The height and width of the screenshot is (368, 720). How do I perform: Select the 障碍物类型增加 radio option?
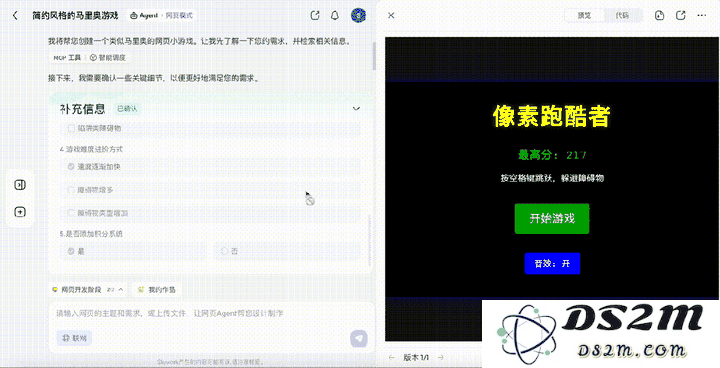pyautogui.click(x=71, y=213)
